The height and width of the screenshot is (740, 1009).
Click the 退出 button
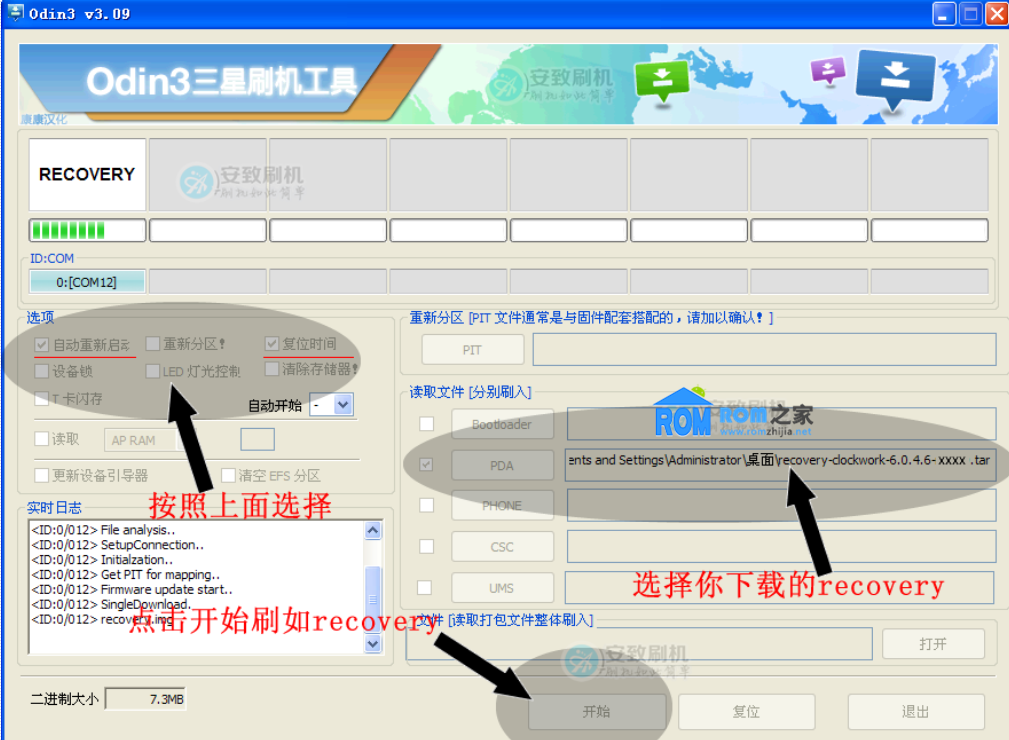915,711
